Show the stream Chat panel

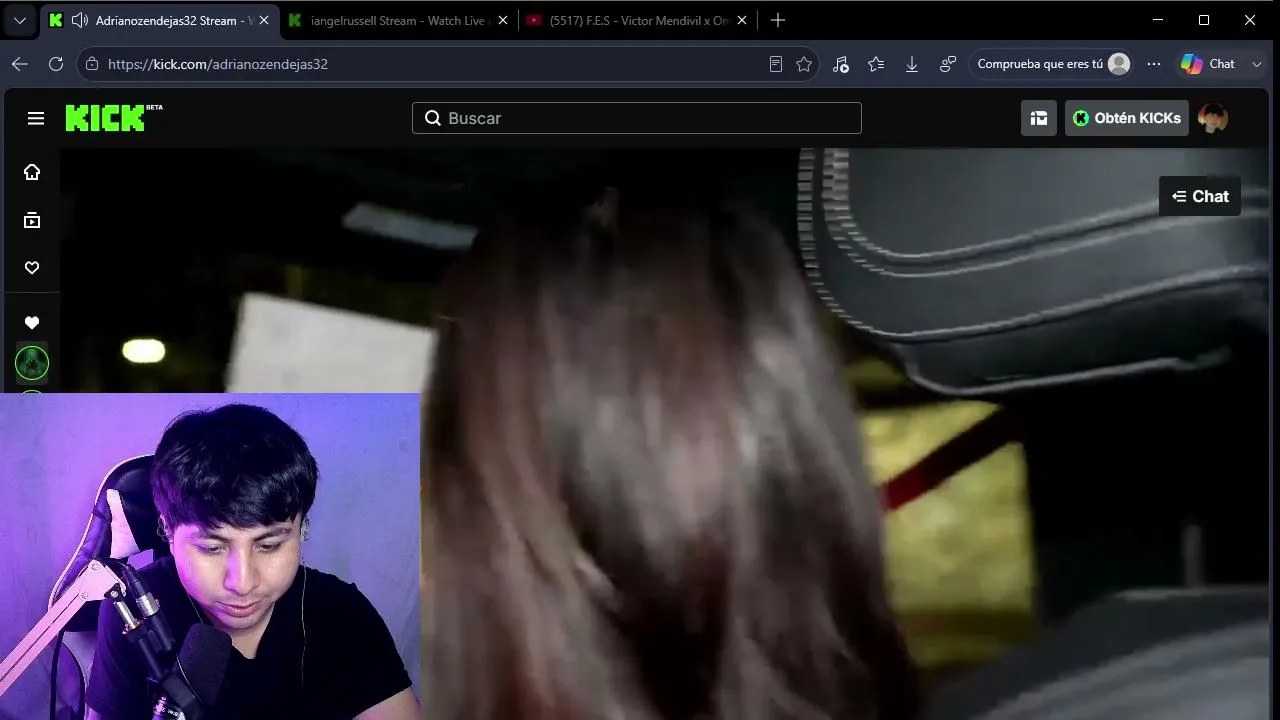[1200, 196]
